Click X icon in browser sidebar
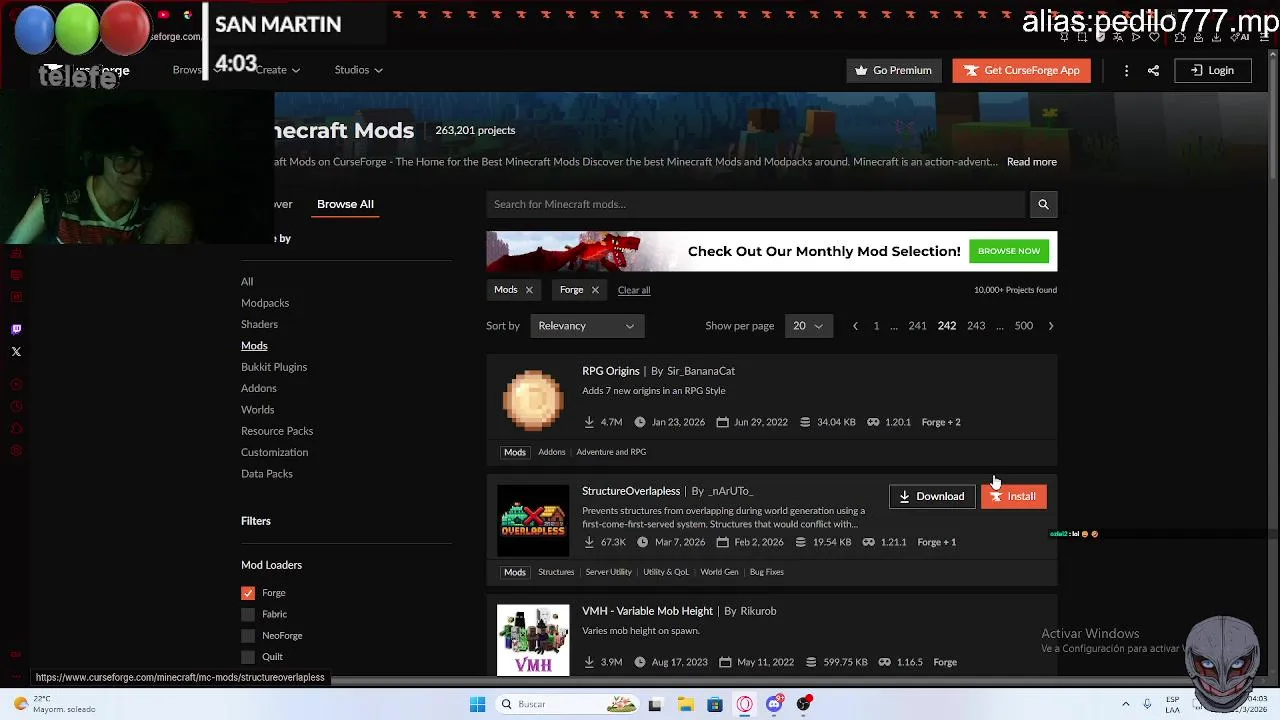 point(16,352)
